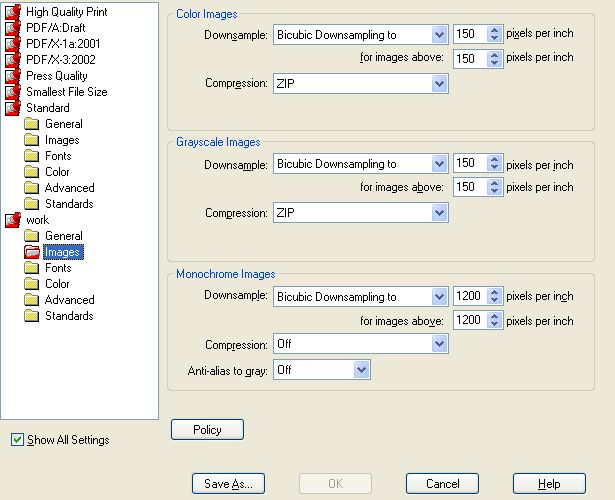Select the Smallest File Size preset icon
This screenshot has width=615, height=500.
coord(13,92)
